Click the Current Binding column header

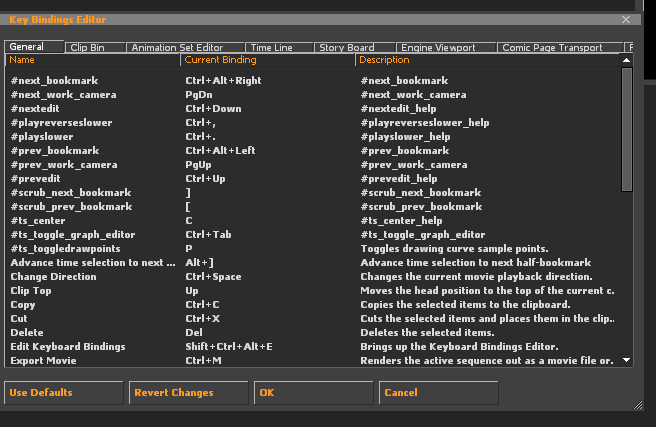click(x=268, y=60)
